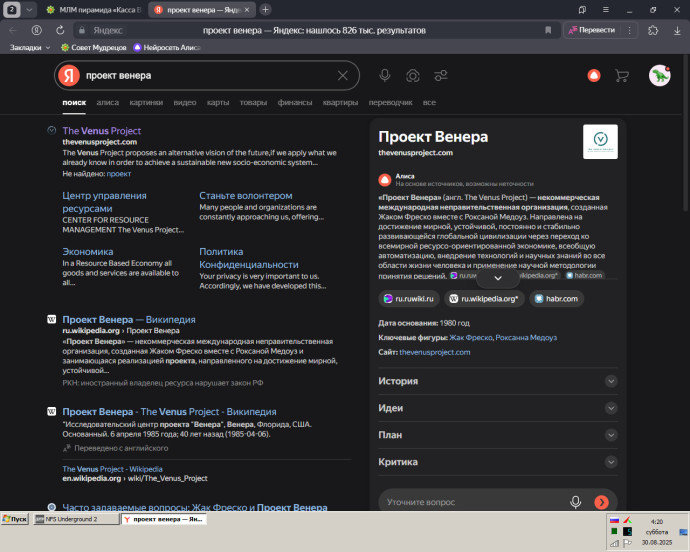
Task: Switch to the финансы search tab
Action: pyautogui.click(x=295, y=103)
